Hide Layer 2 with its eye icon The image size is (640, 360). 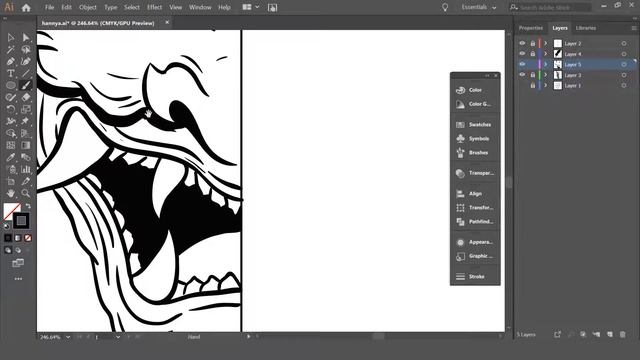tap(522, 43)
